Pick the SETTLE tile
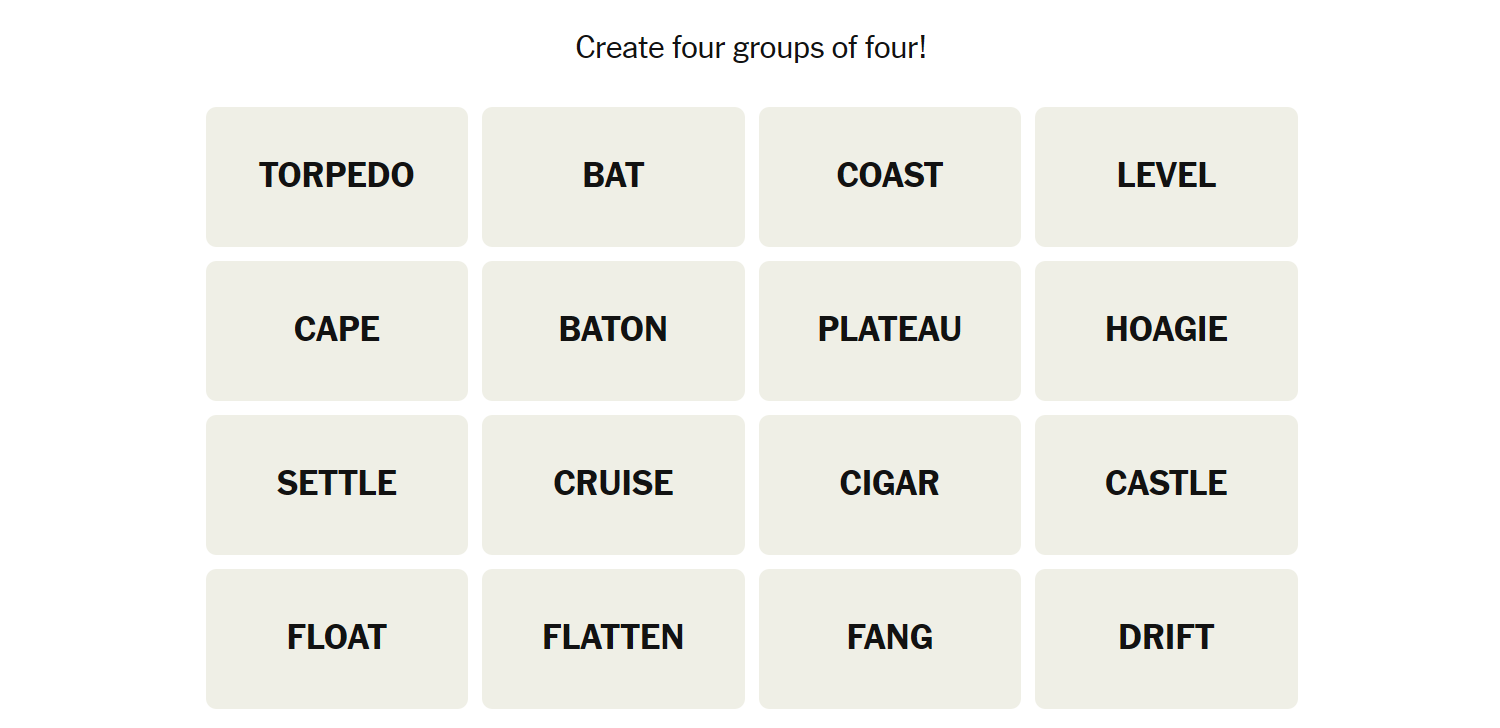 tap(337, 484)
